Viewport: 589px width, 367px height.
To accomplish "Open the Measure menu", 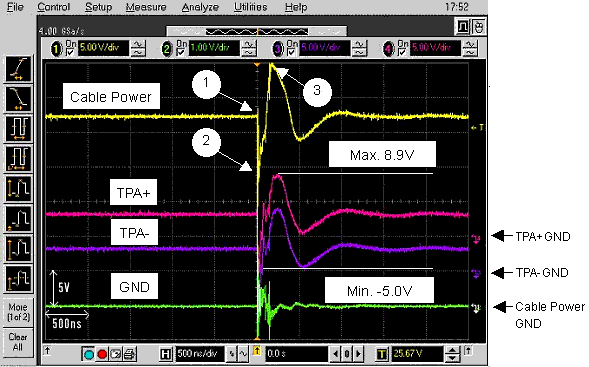I will 146,7.
